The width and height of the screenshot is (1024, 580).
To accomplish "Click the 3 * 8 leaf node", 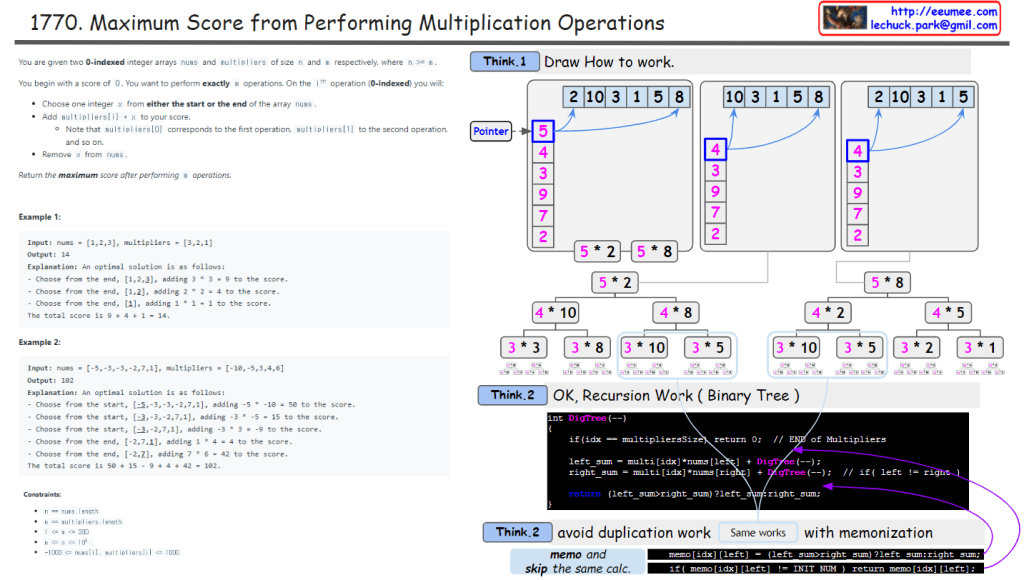I will [588, 348].
